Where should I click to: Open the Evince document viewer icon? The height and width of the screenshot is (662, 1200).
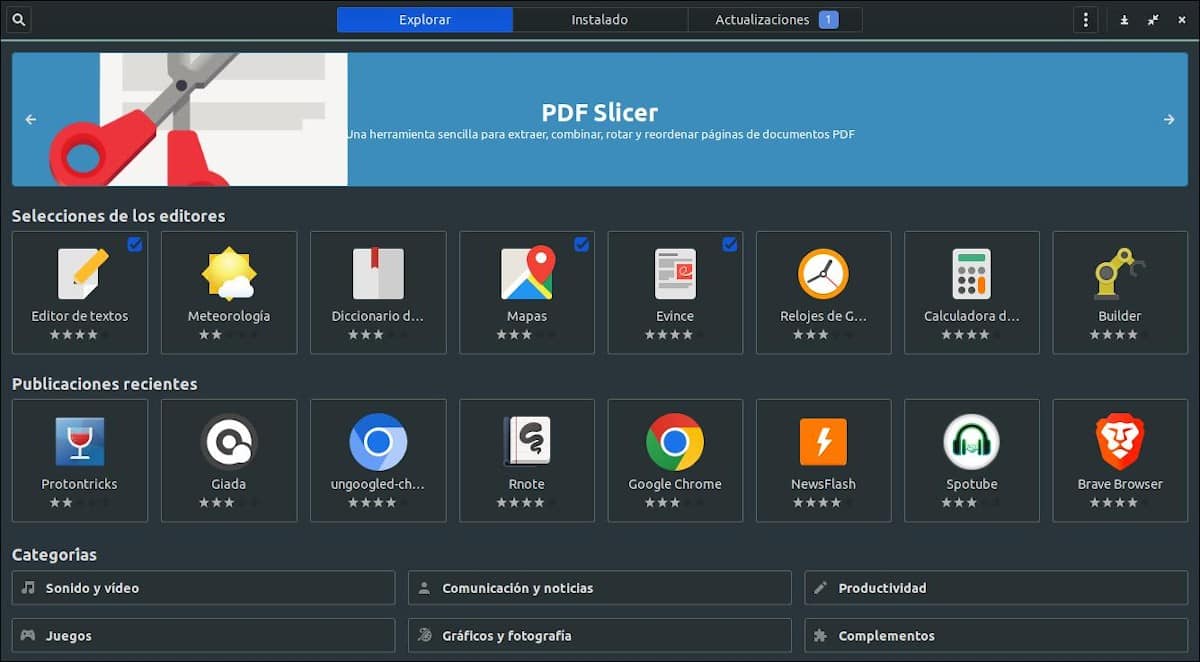[x=675, y=273]
